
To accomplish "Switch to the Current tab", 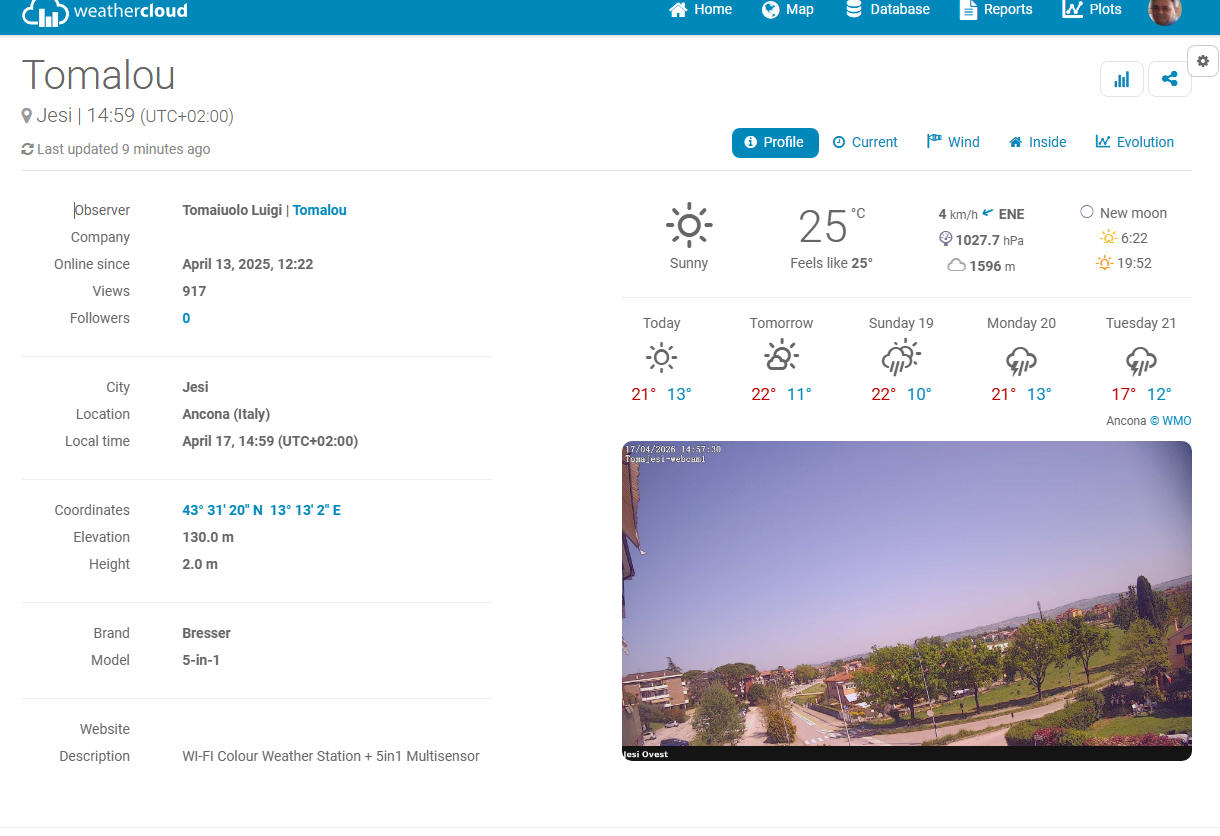I will click(x=865, y=142).
